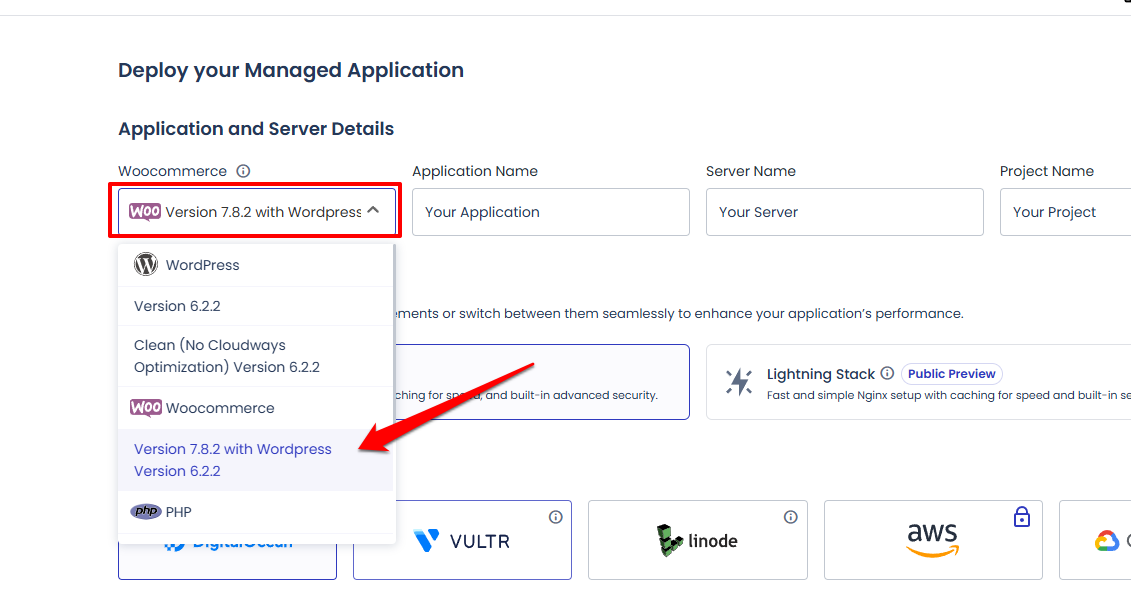Click the Public Preview badge

tap(951, 374)
